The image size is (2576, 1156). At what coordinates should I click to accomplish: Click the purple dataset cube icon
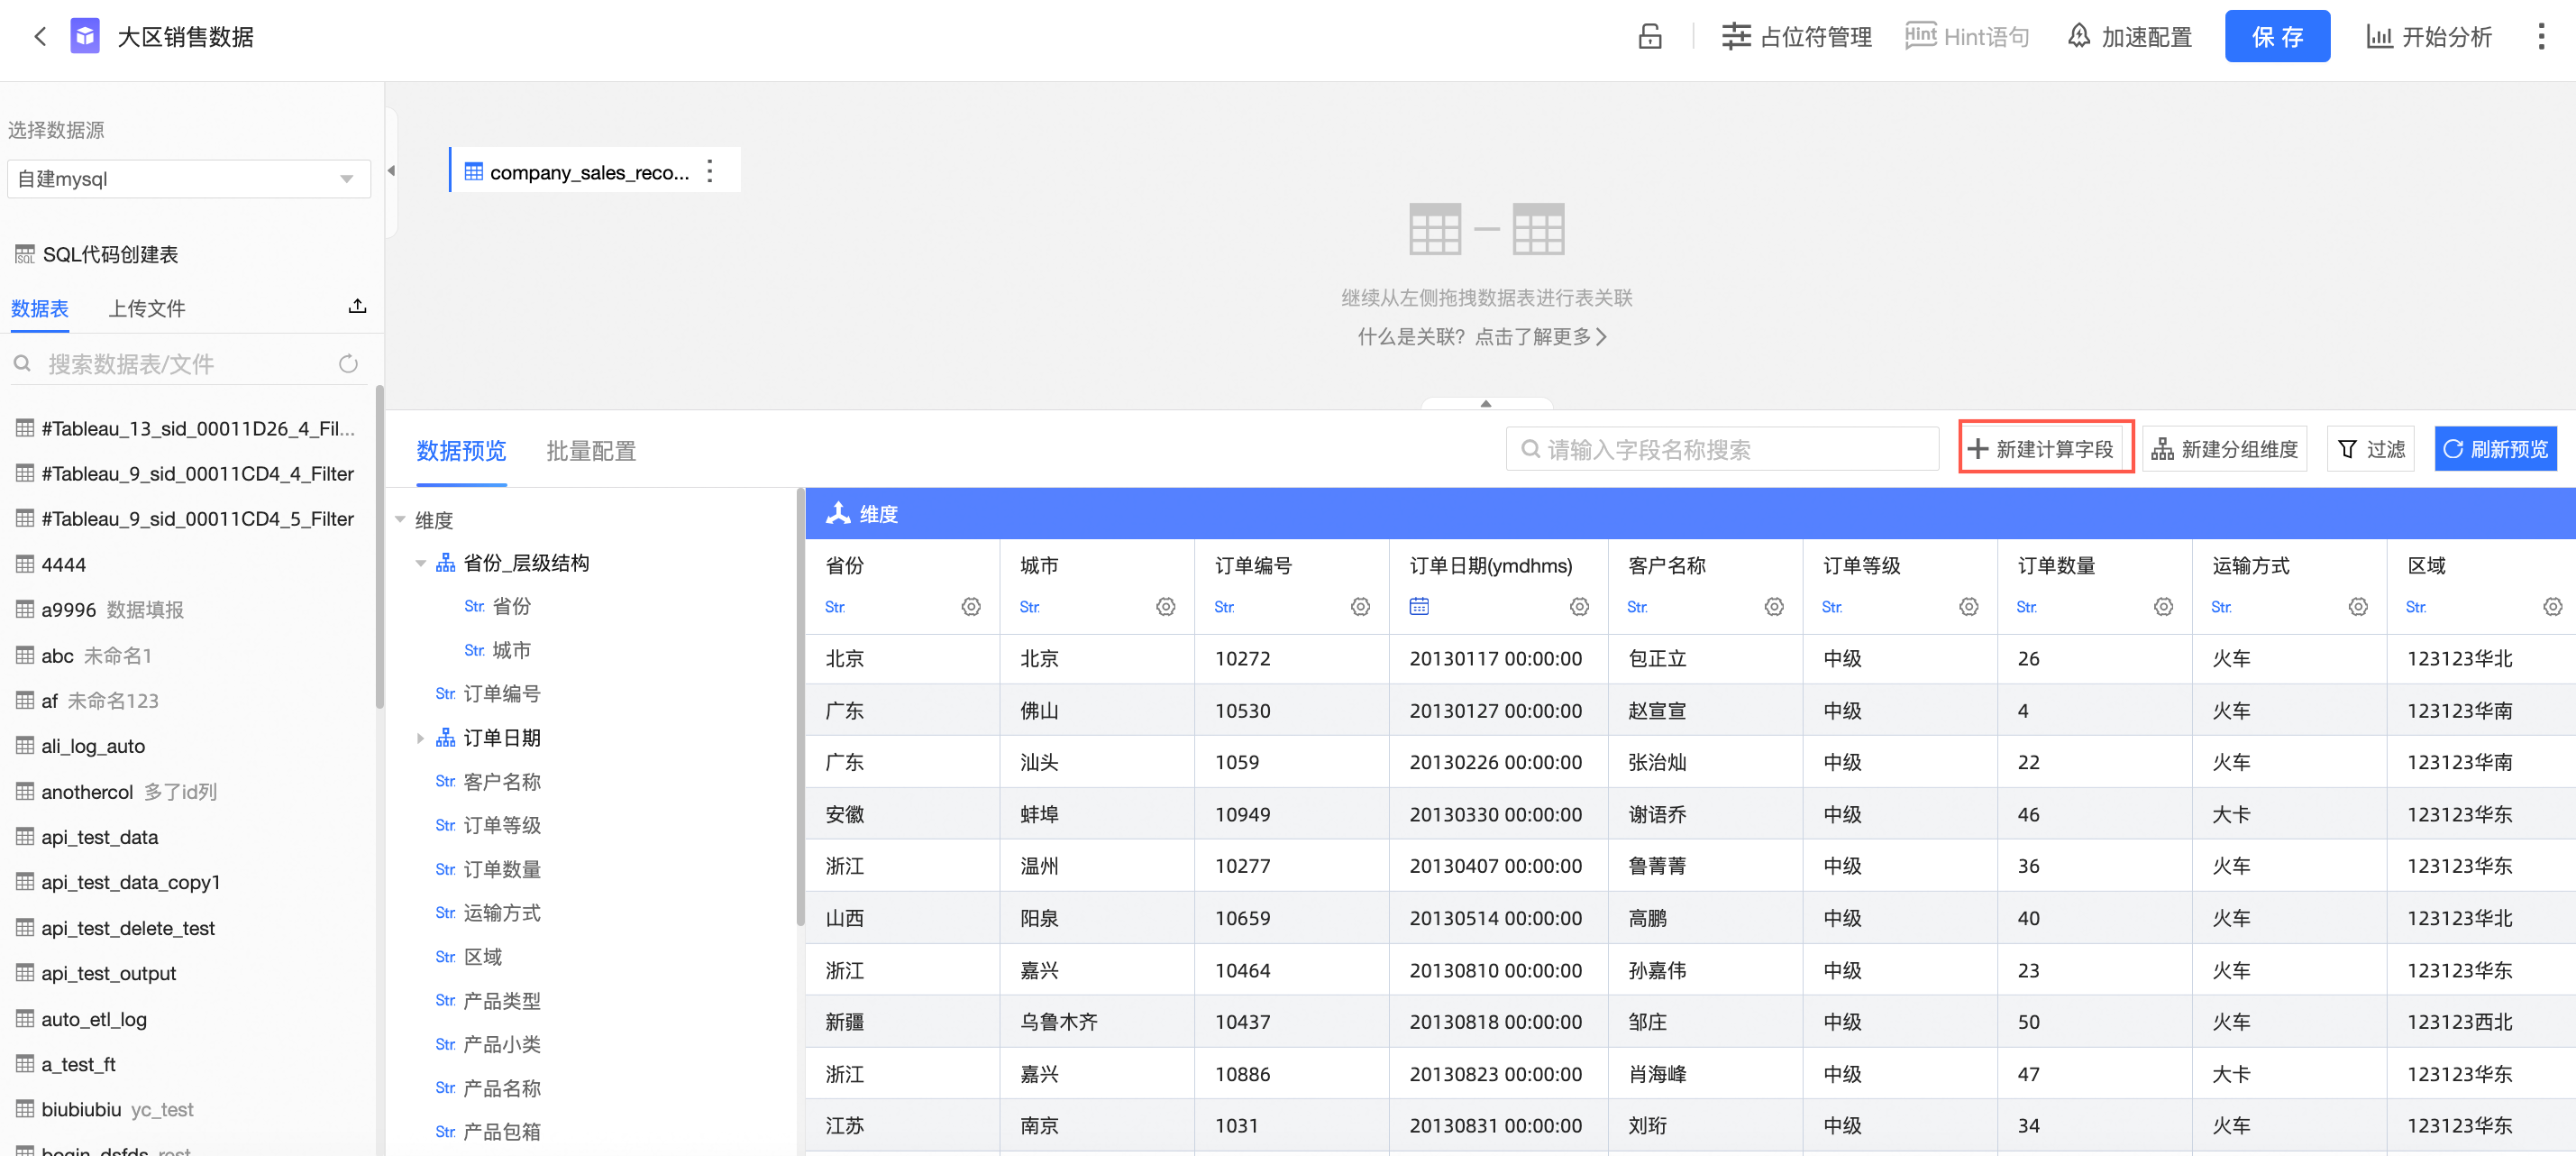tap(85, 37)
